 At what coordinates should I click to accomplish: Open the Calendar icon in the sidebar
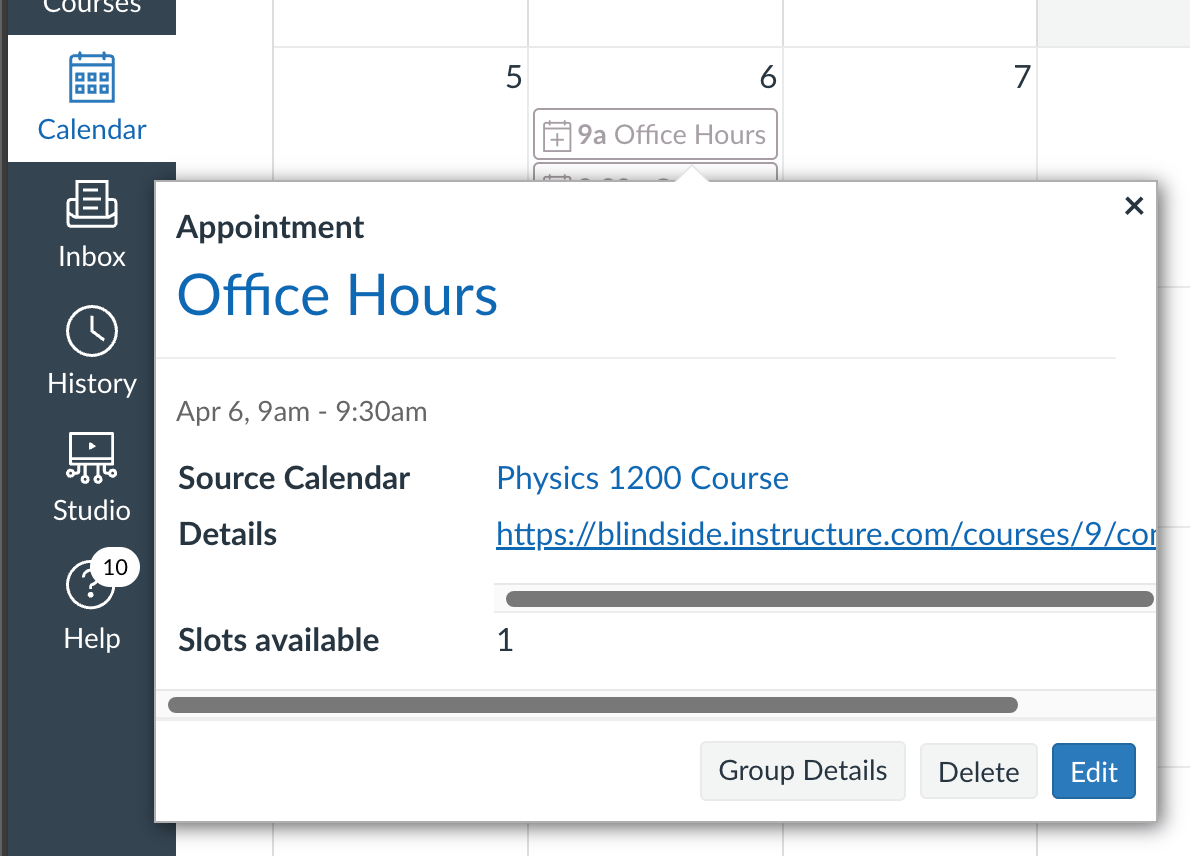point(92,78)
